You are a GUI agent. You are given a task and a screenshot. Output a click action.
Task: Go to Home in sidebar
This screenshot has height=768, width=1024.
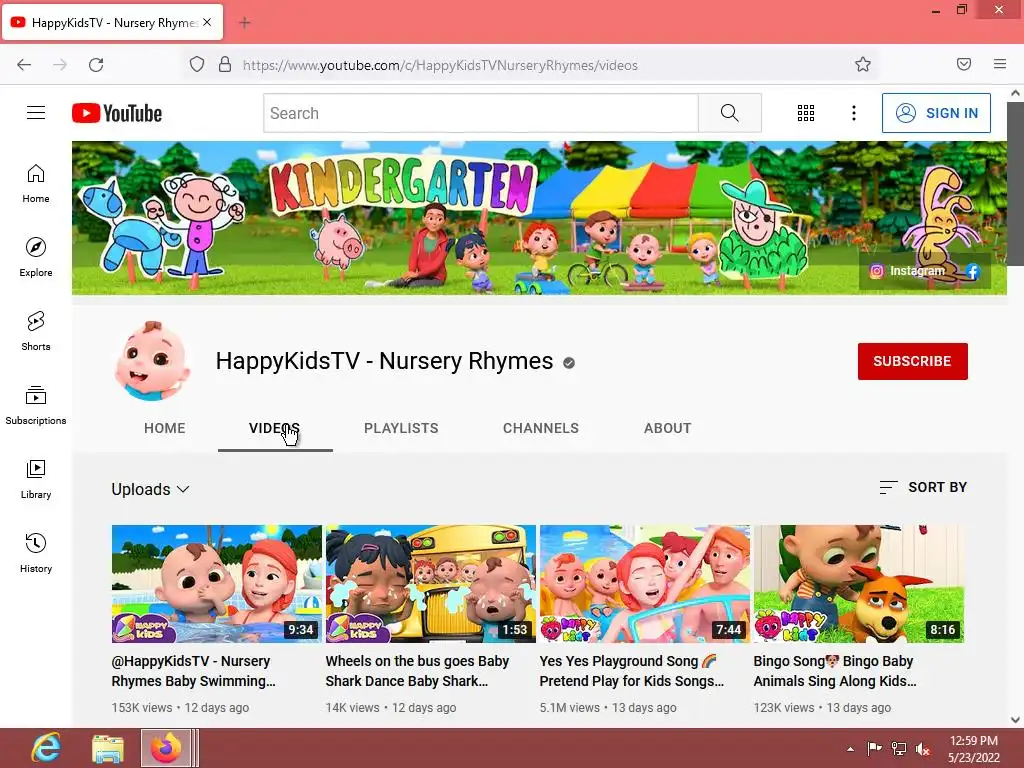click(x=36, y=184)
